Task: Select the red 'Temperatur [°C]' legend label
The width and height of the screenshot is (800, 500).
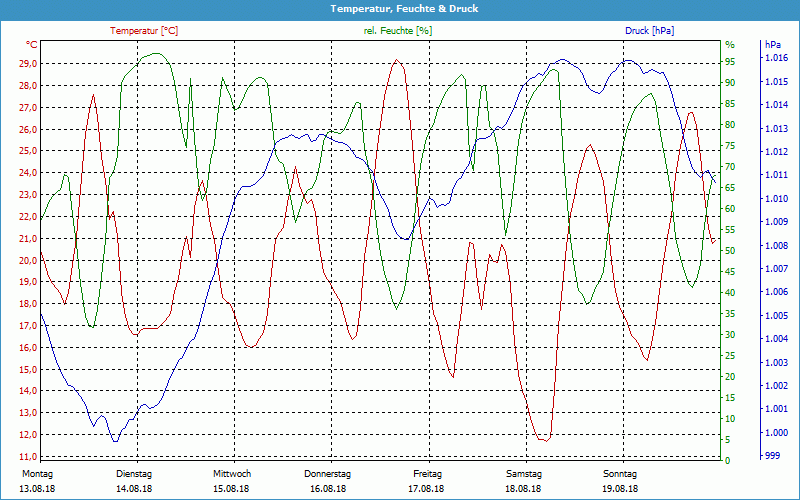Action: click(x=144, y=31)
